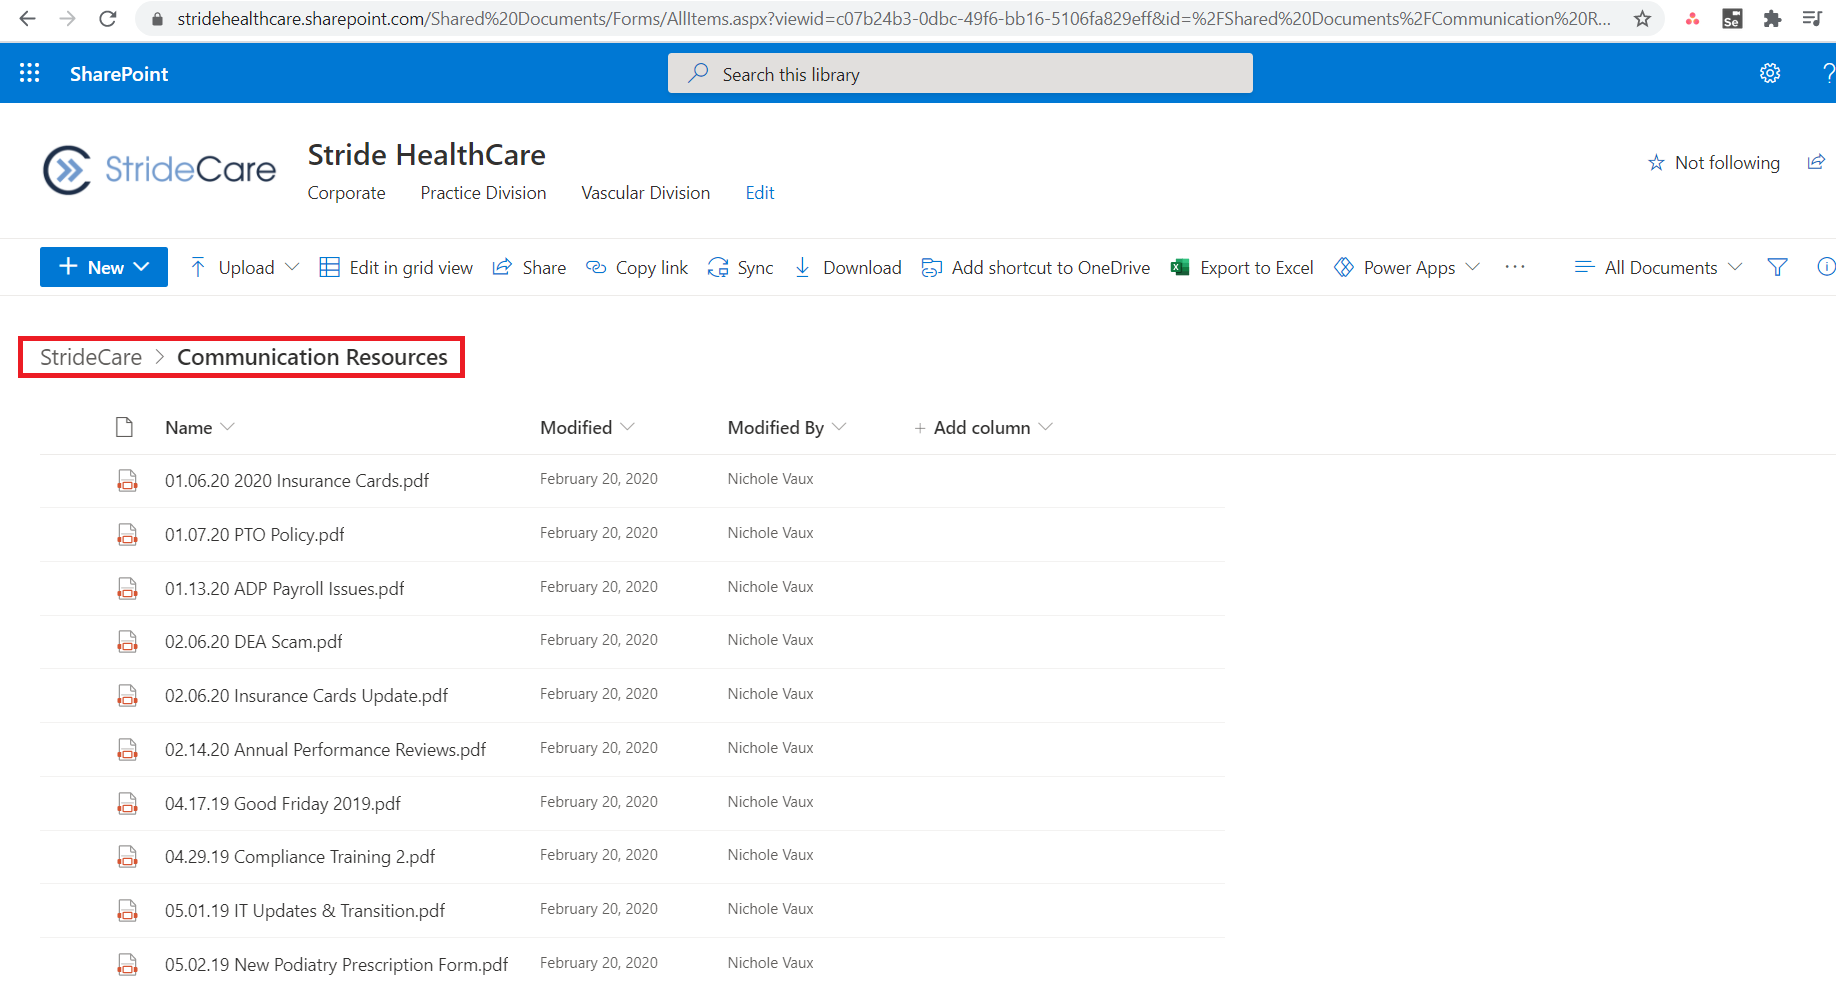The width and height of the screenshot is (1836, 984).
Task: Open the Vascular Division navigation item
Action: point(646,193)
